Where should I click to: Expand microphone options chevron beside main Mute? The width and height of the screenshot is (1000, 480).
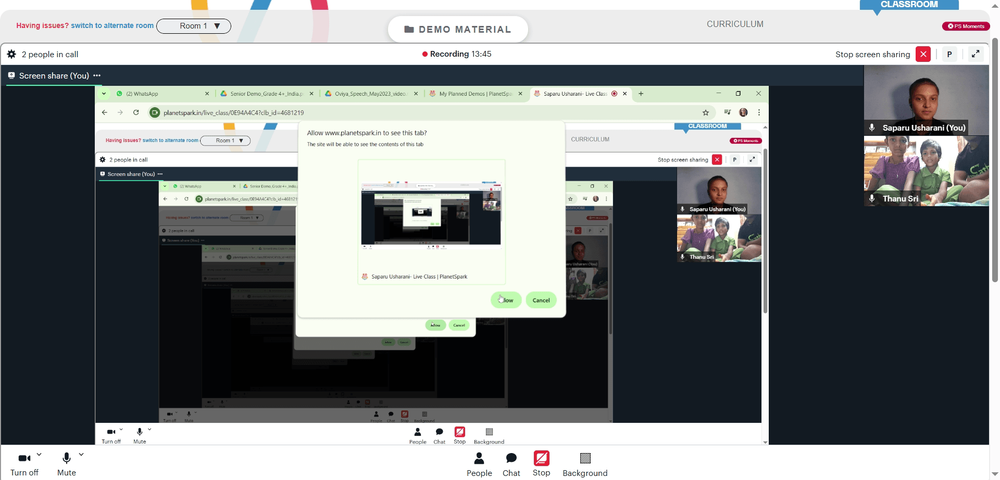pyautogui.click(x=81, y=455)
